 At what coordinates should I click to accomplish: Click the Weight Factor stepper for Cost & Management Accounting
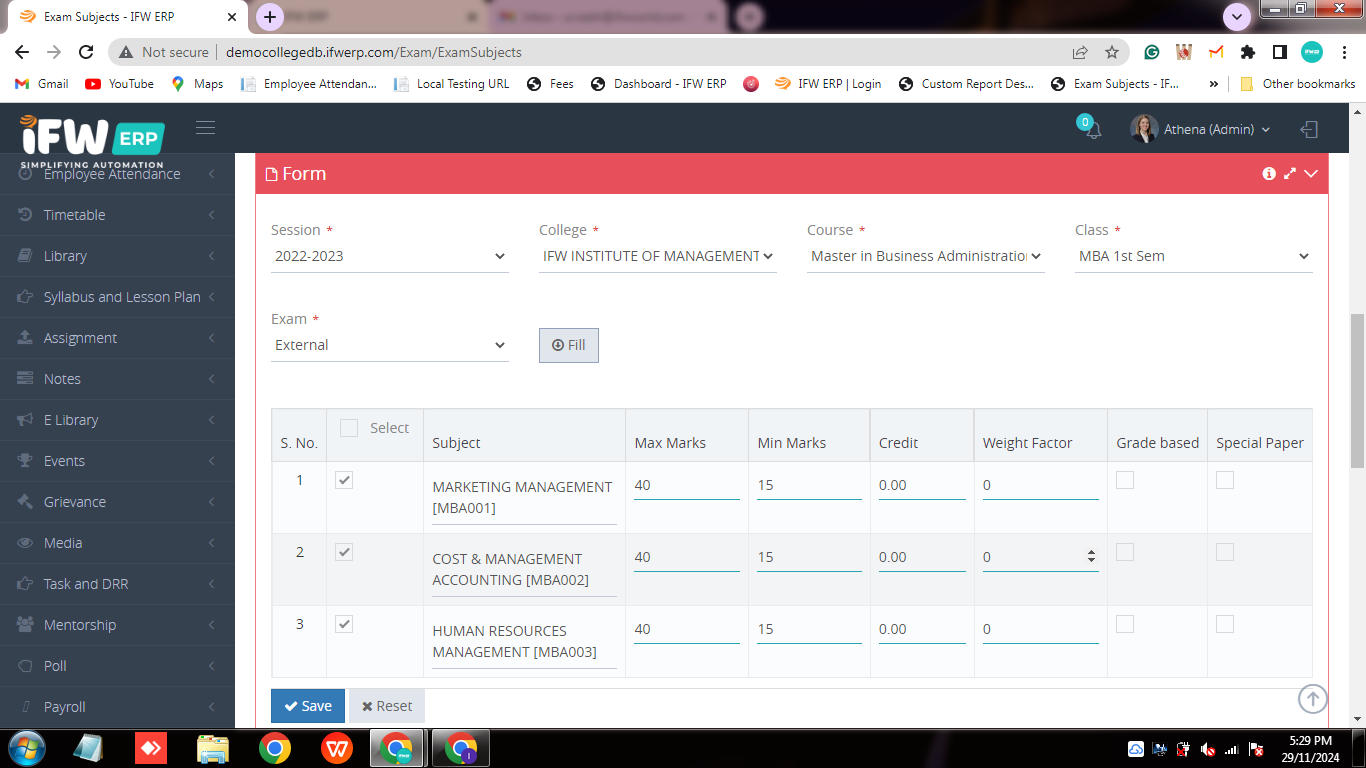(x=1091, y=556)
